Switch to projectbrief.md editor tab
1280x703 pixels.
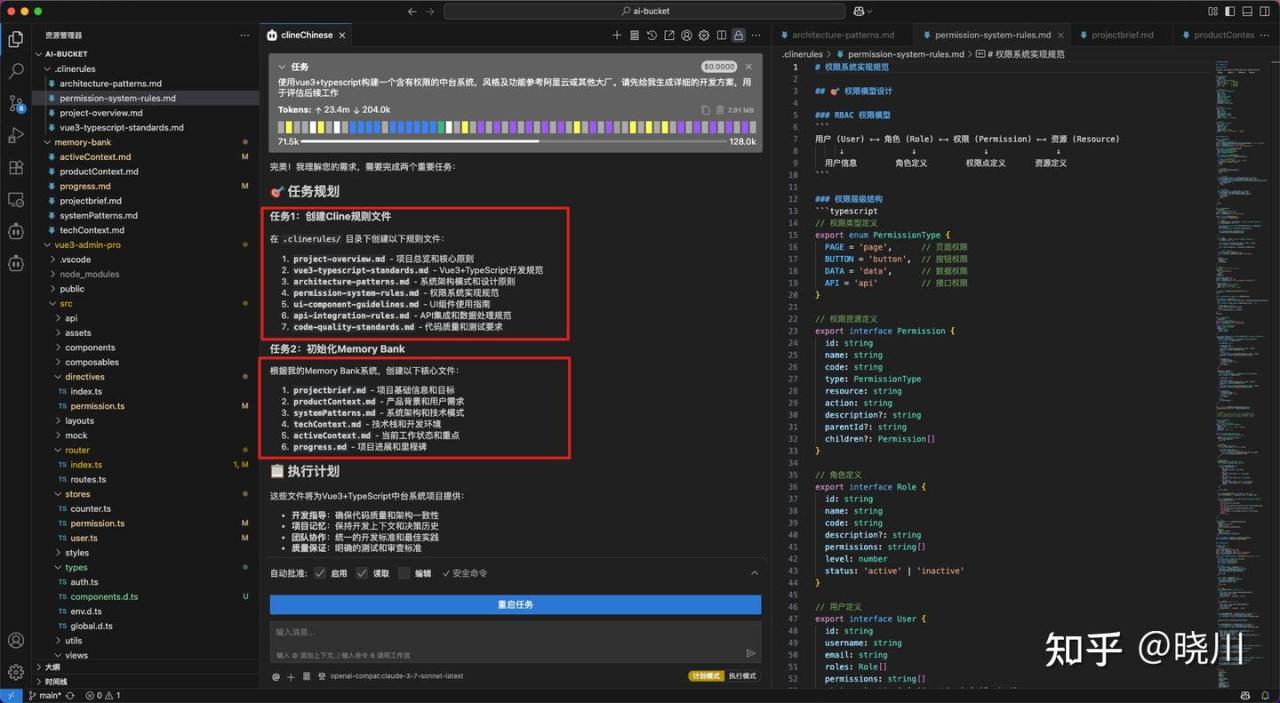pos(1122,35)
